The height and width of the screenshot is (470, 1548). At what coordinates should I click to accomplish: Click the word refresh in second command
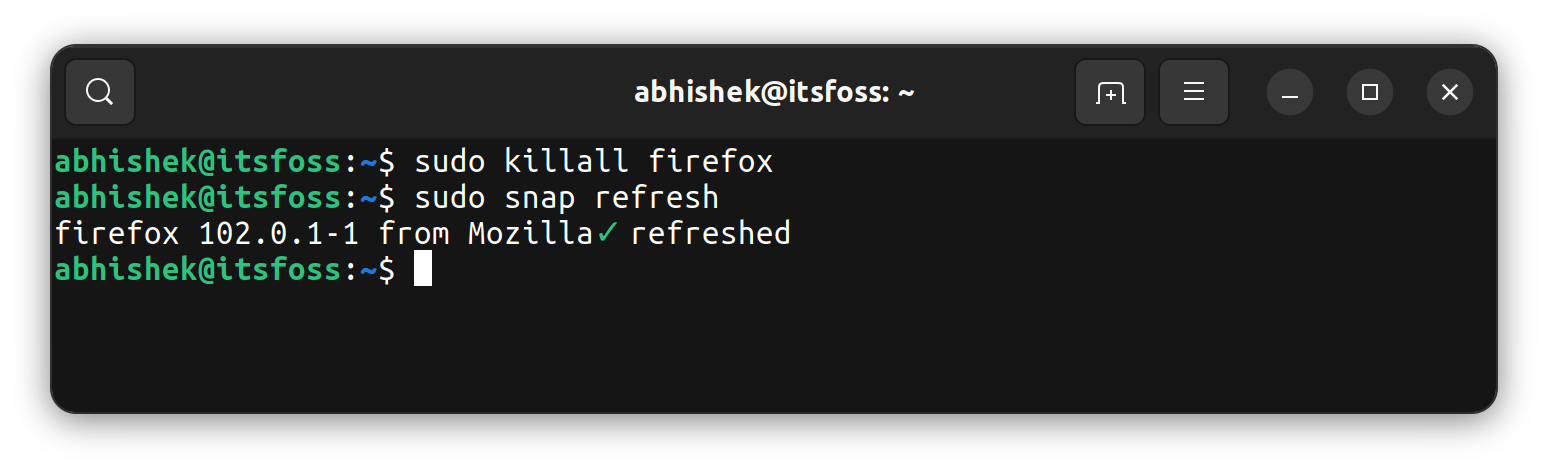click(x=657, y=197)
